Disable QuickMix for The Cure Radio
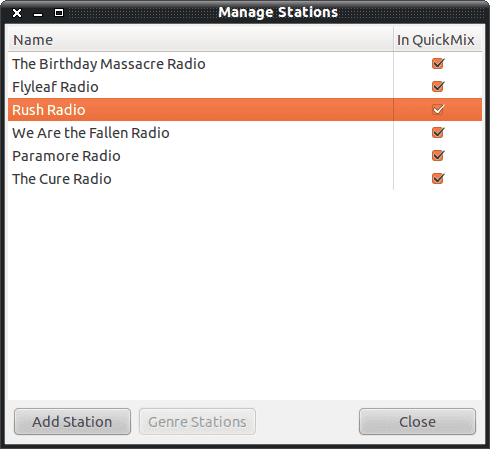This screenshot has width=490, height=449. coord(438,178)
